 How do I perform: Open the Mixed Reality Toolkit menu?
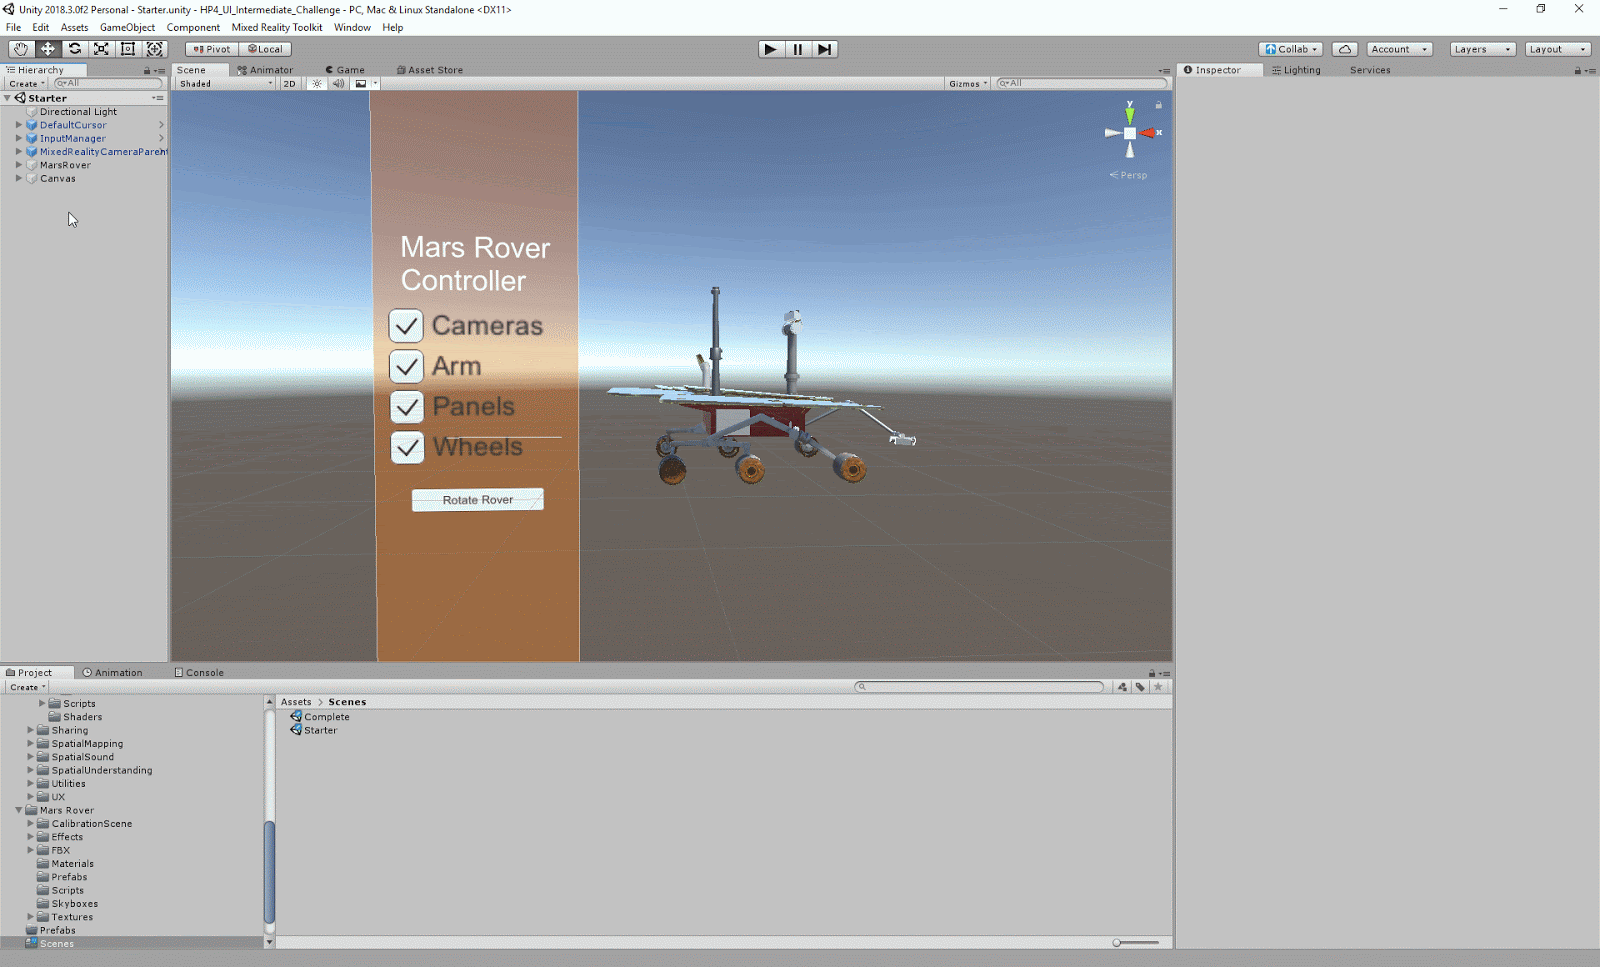point(277,27)
